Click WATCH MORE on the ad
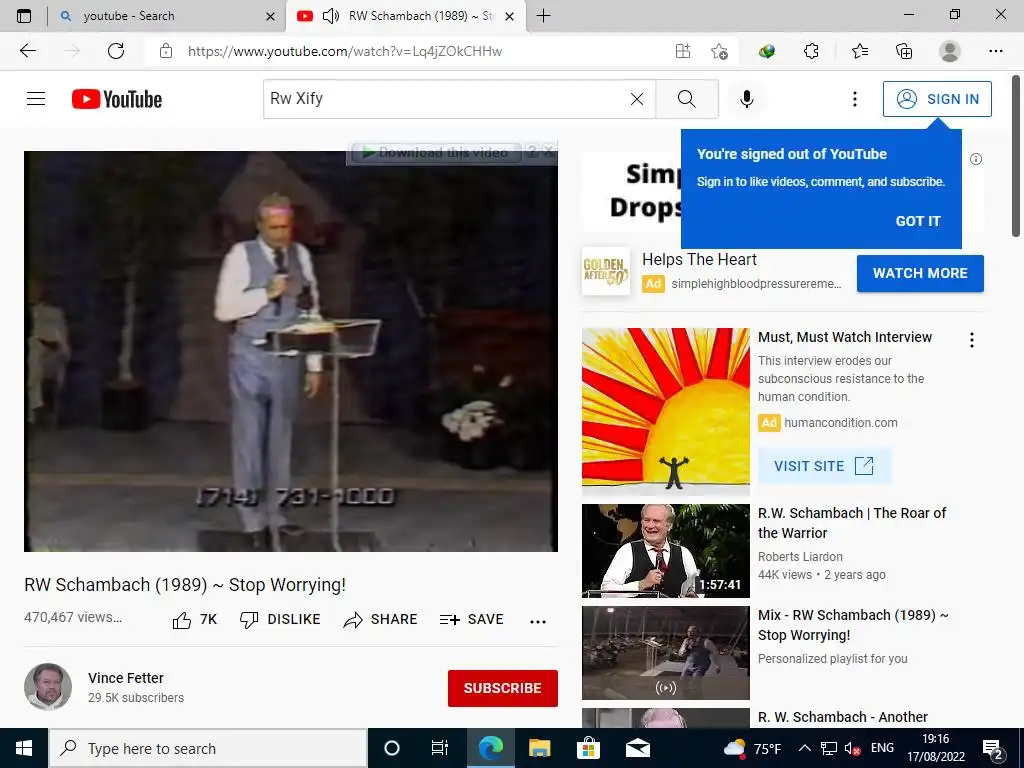Image resolution: width=1024 pixels, height=768 pixels. pyautogui.click(x=920, y=273)
